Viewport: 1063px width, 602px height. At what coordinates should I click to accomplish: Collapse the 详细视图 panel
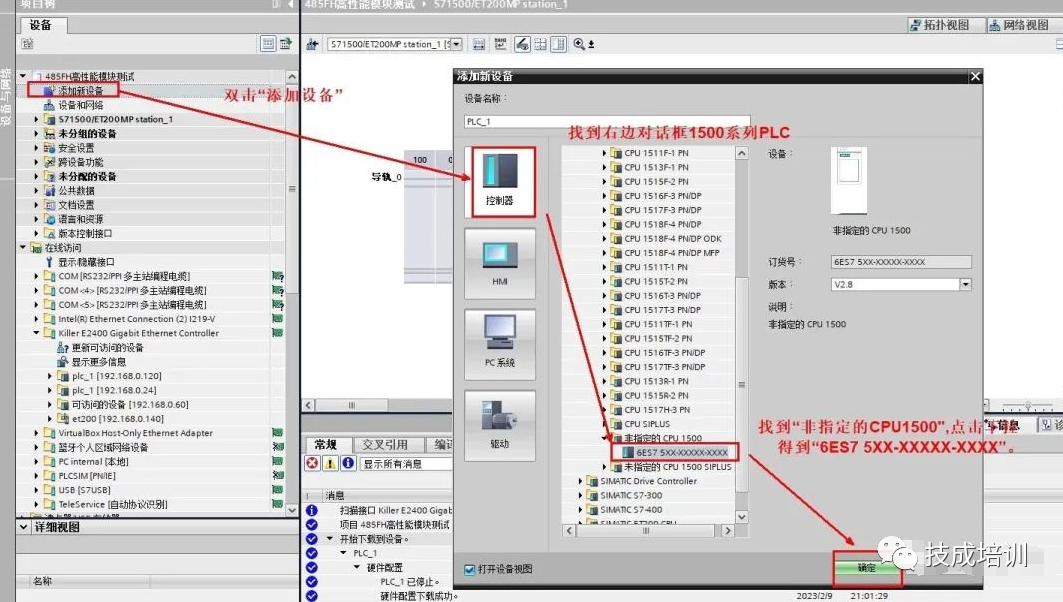pos(24,527)
